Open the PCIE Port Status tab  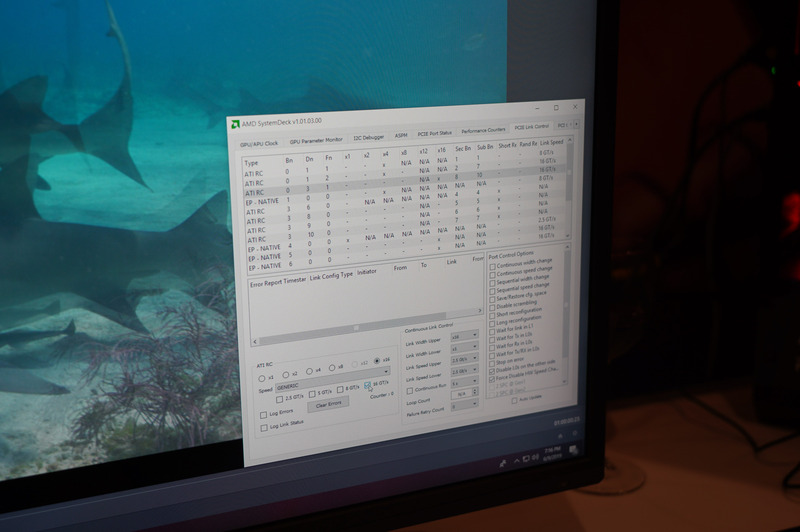(434, 133)
